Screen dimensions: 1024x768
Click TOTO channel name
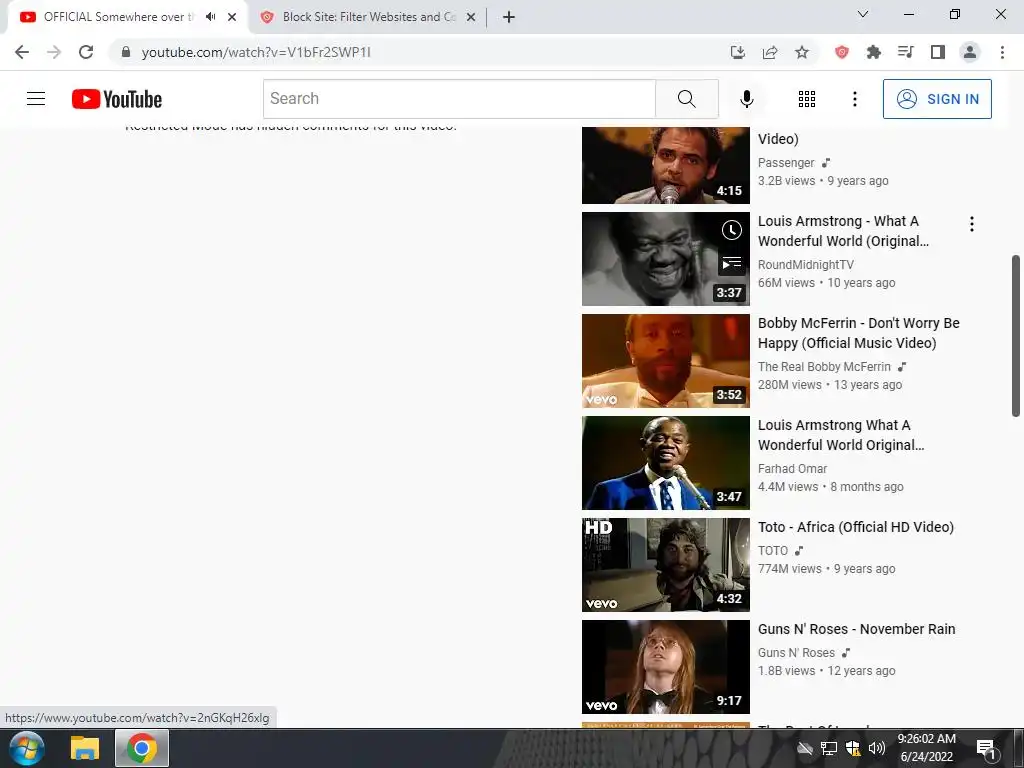click(773, 551)
